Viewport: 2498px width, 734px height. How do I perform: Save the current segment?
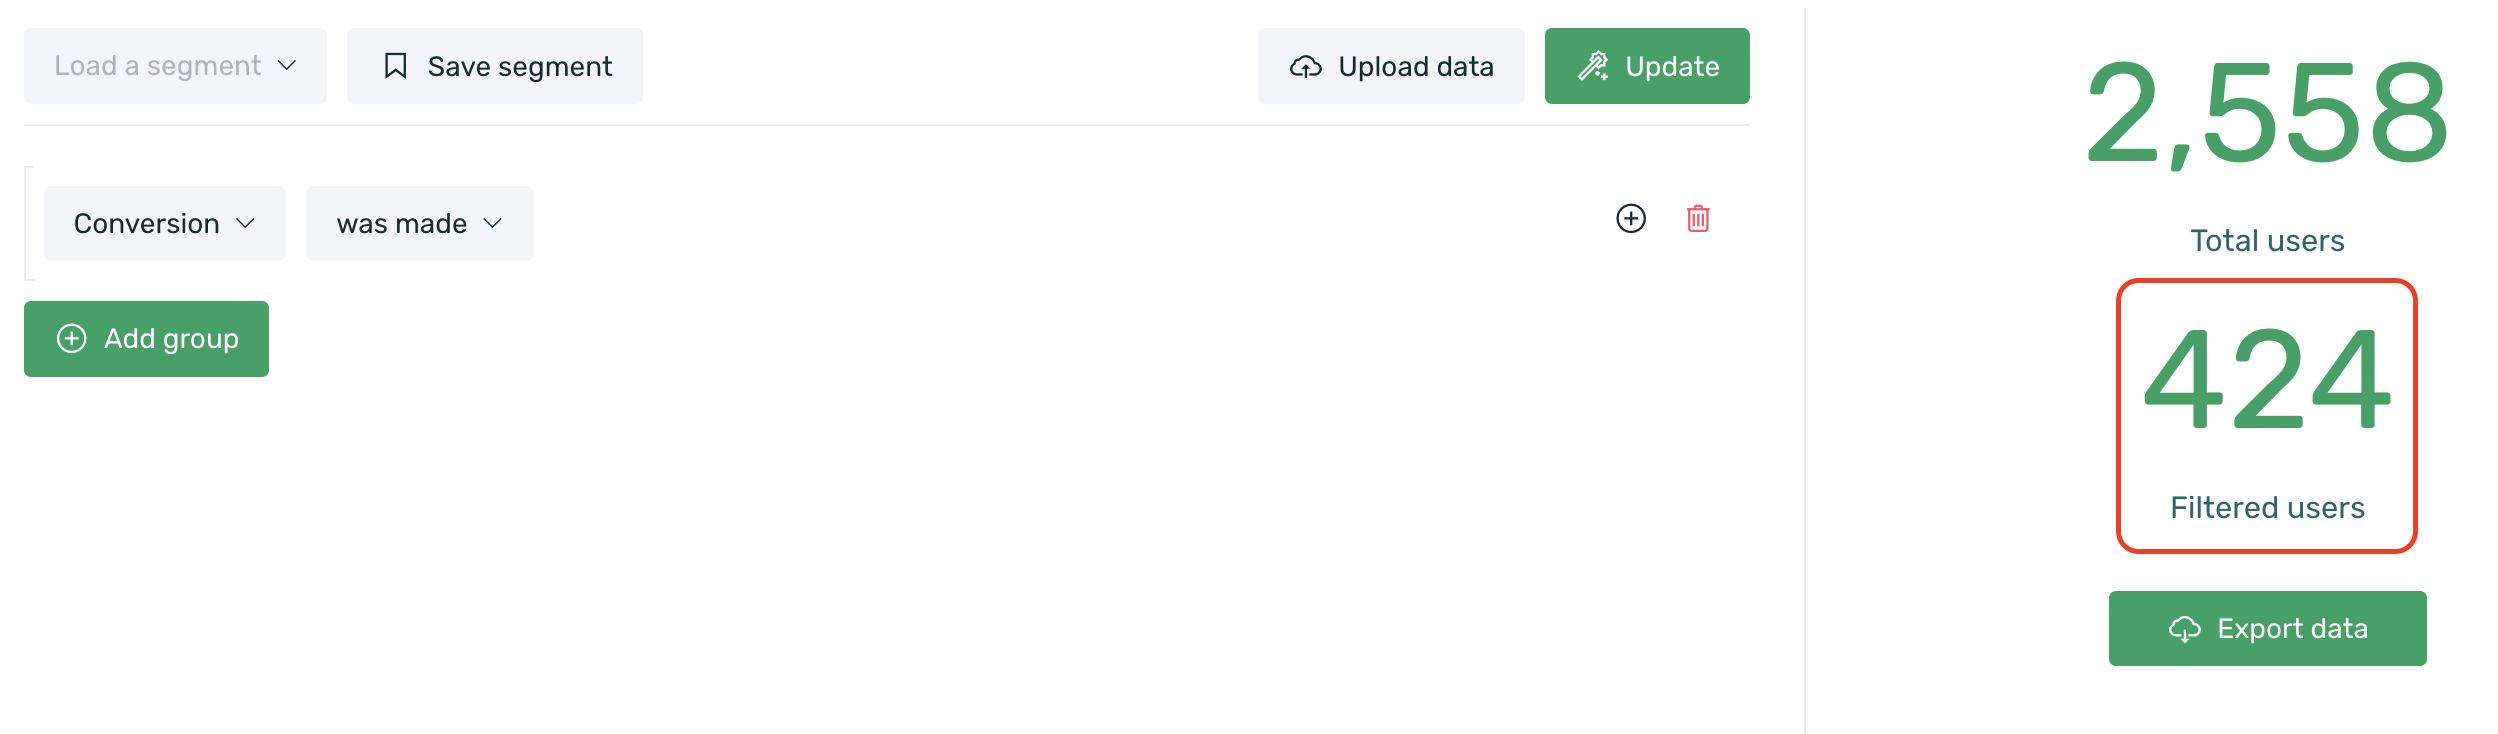[x=495, y=66]
